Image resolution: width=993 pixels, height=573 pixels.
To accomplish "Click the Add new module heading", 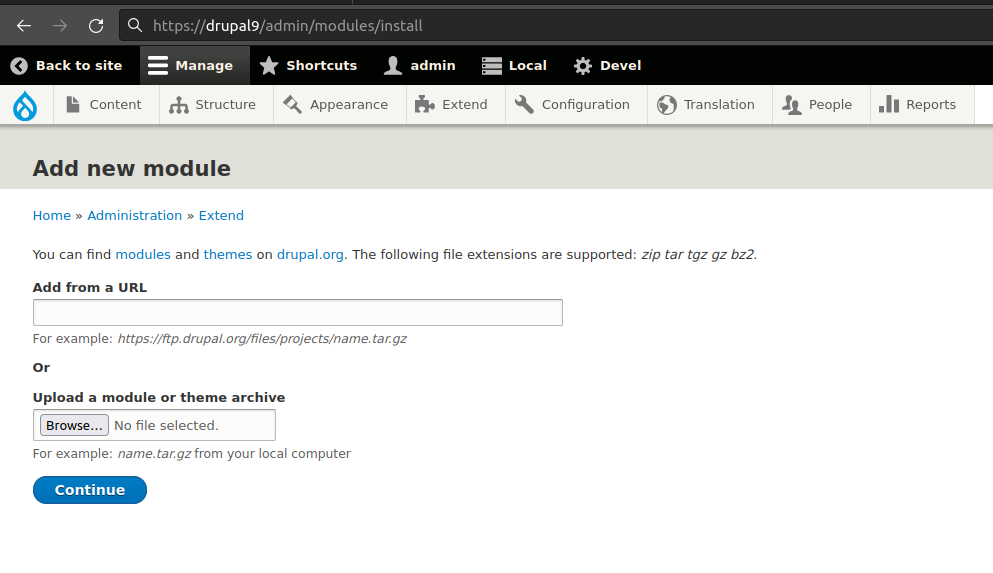I will [132, 168].
